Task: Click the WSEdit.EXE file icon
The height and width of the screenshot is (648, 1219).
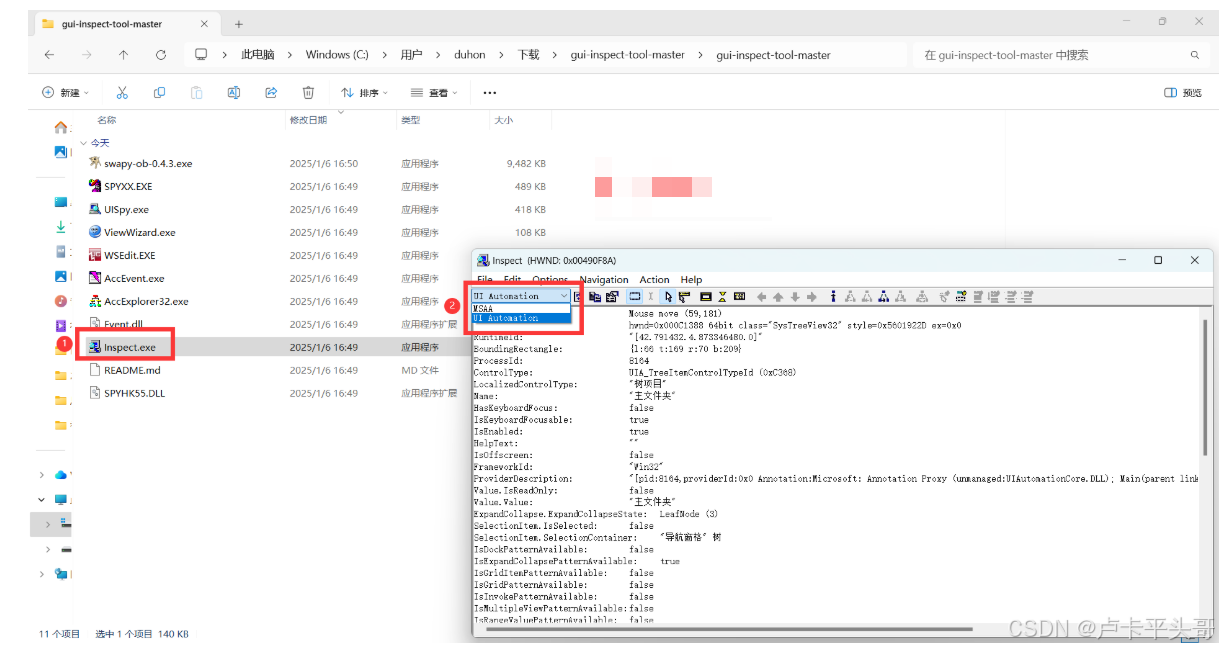Action: point(95,255)
